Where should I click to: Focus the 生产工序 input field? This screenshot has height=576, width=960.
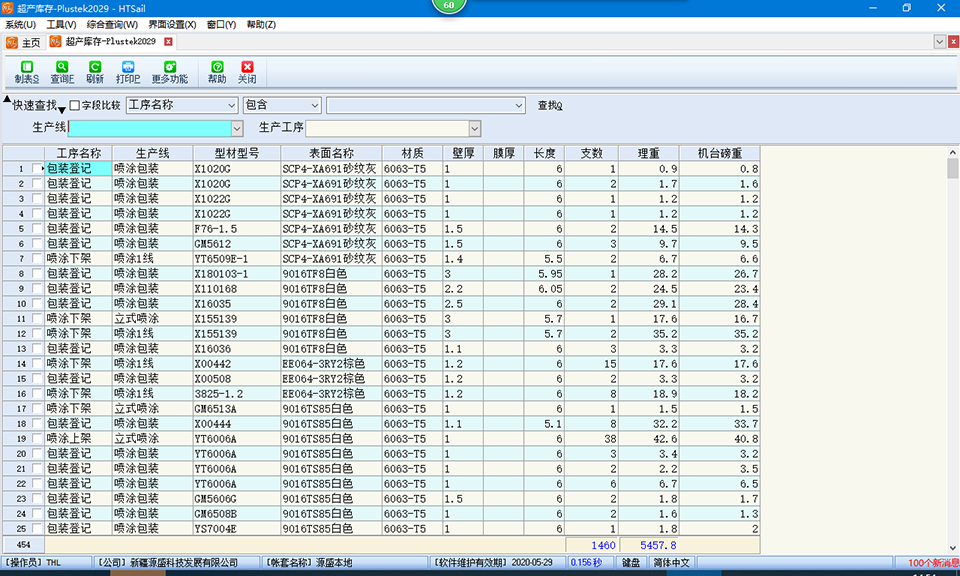coord(388,128)
